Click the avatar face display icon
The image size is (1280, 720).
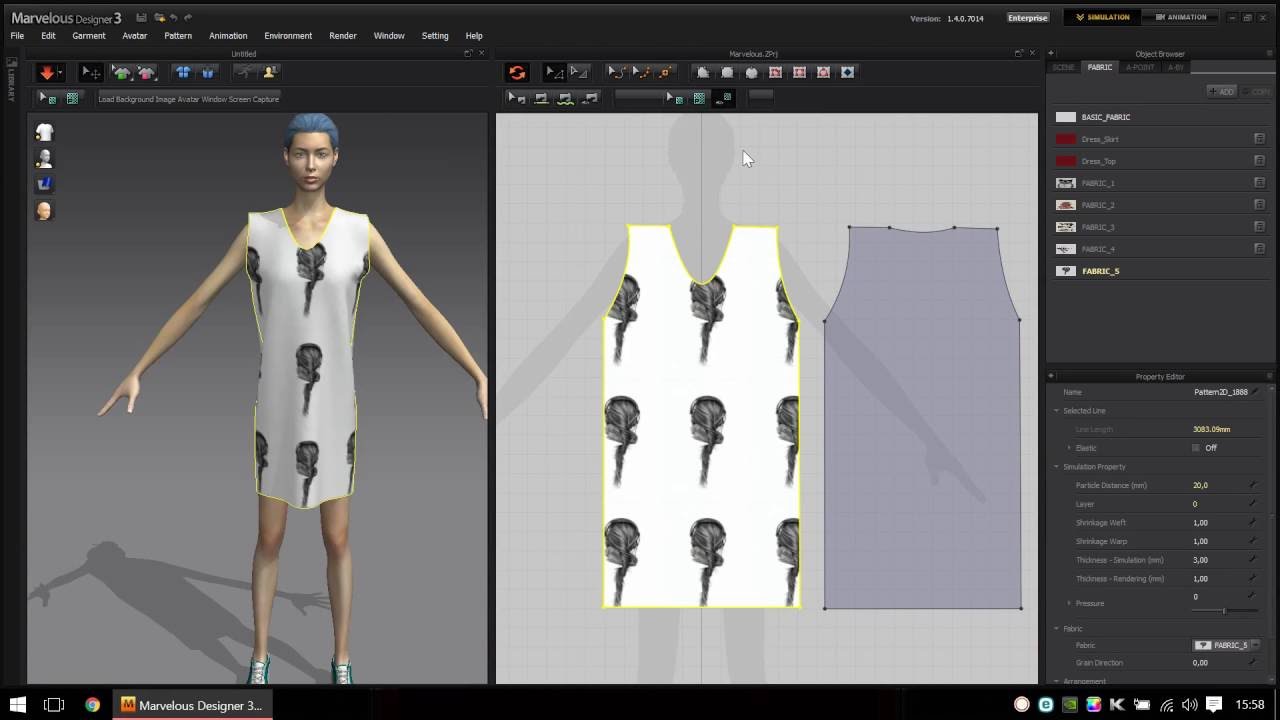tap(44, 211)
